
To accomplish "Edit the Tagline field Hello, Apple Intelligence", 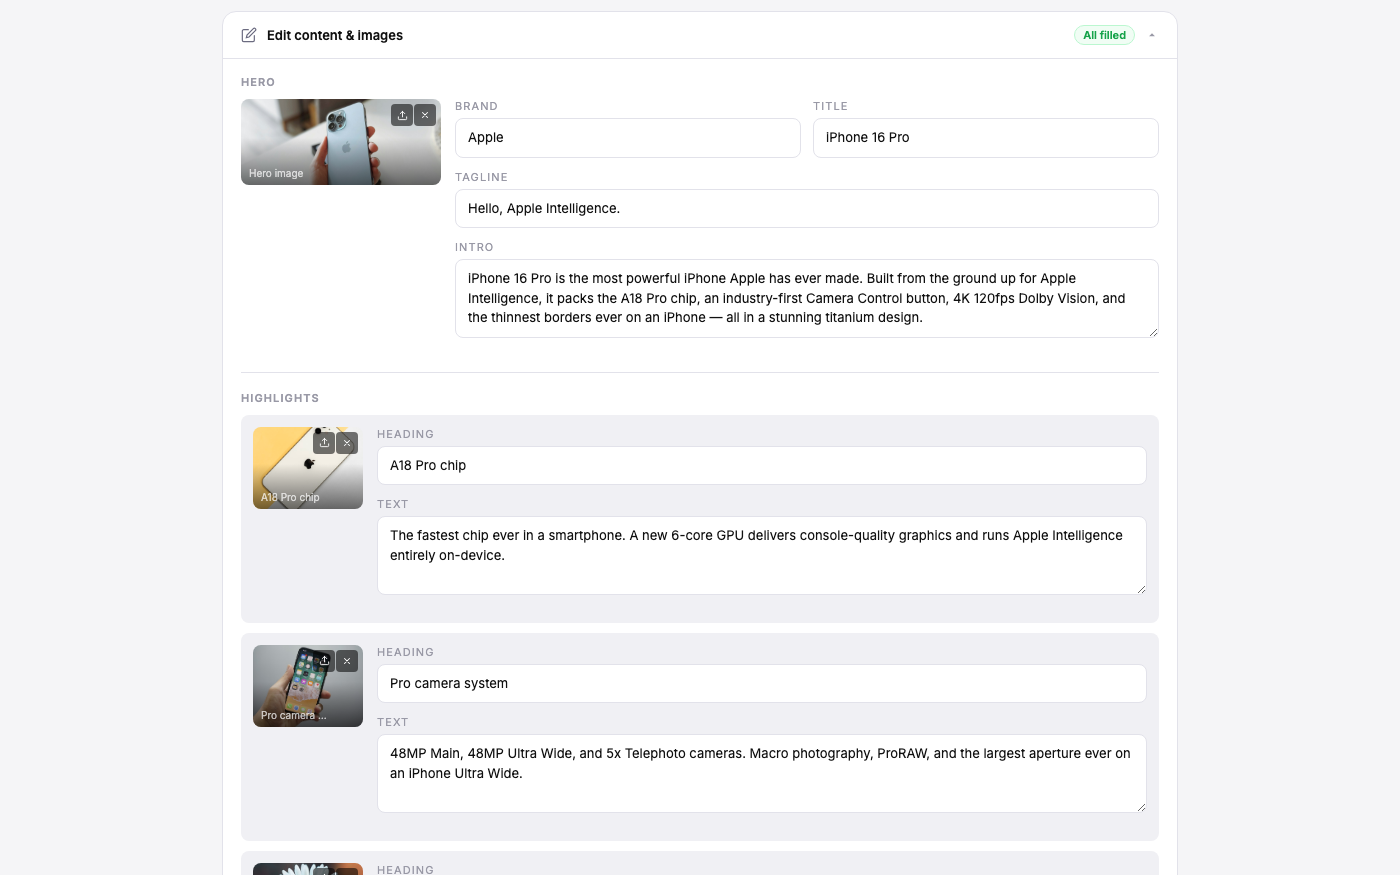I will [x=807, y=209].
